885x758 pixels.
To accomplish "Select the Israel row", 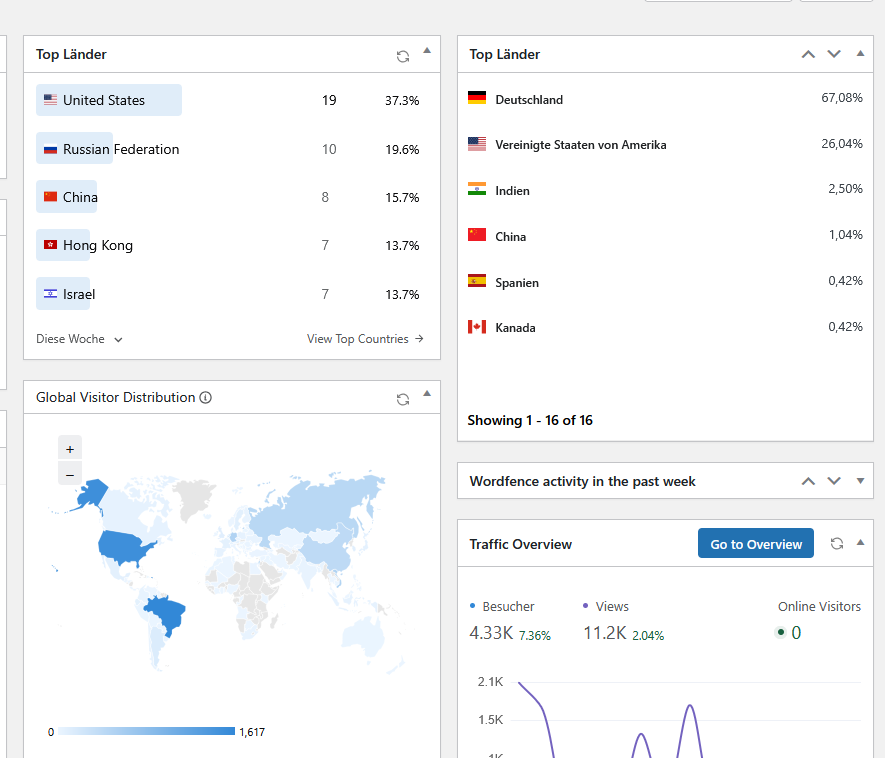I will click(x=231, y=294).
